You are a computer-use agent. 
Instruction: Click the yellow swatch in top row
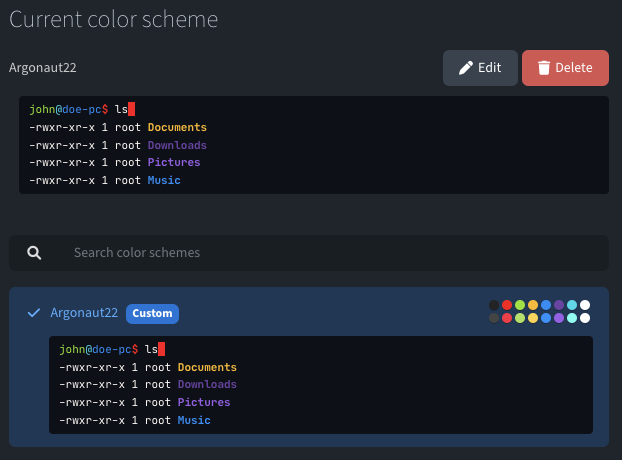click(x=533, y=305)
